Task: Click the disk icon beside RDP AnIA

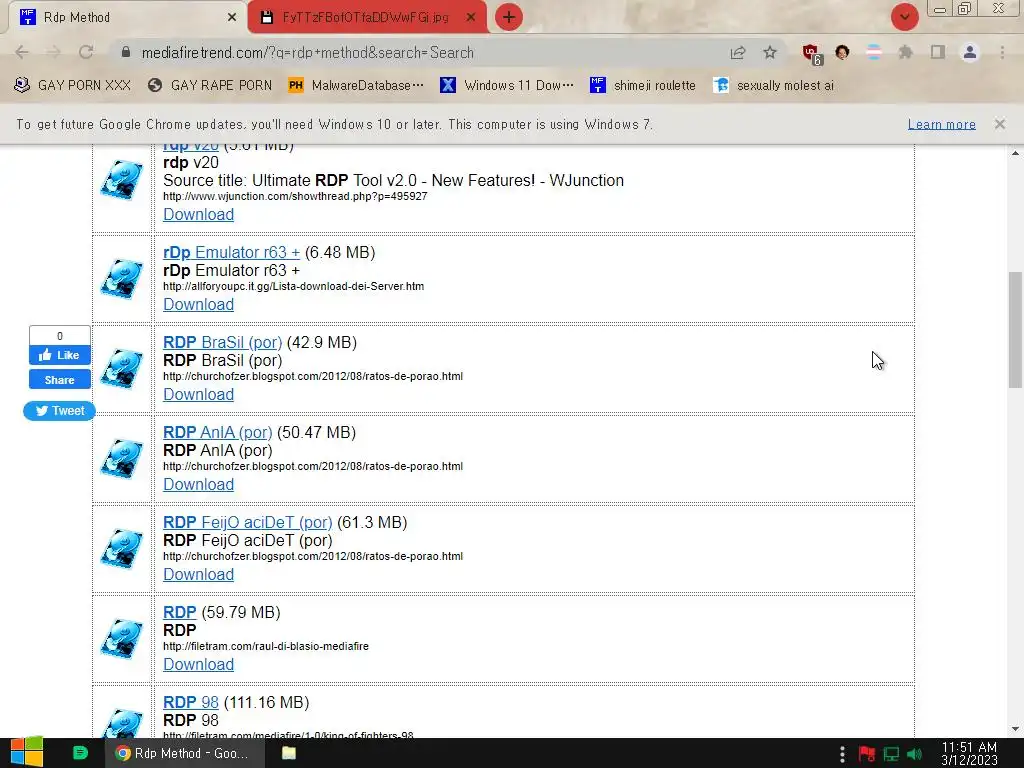Action: click(x=122, y=459)
